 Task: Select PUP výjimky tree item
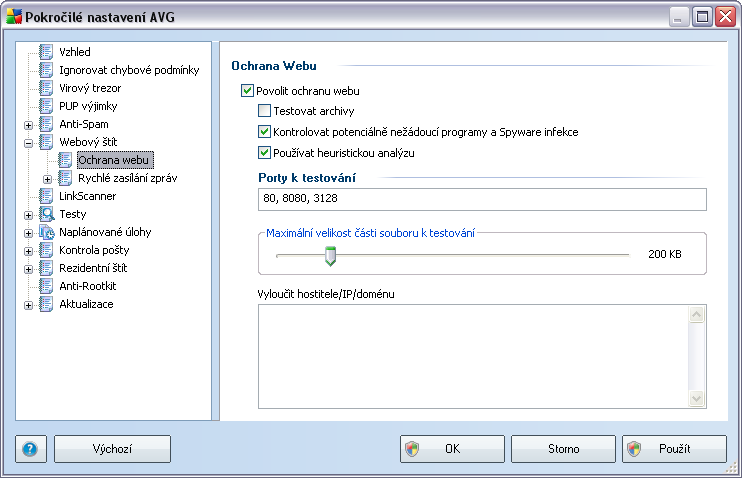[x=88, y=106]
